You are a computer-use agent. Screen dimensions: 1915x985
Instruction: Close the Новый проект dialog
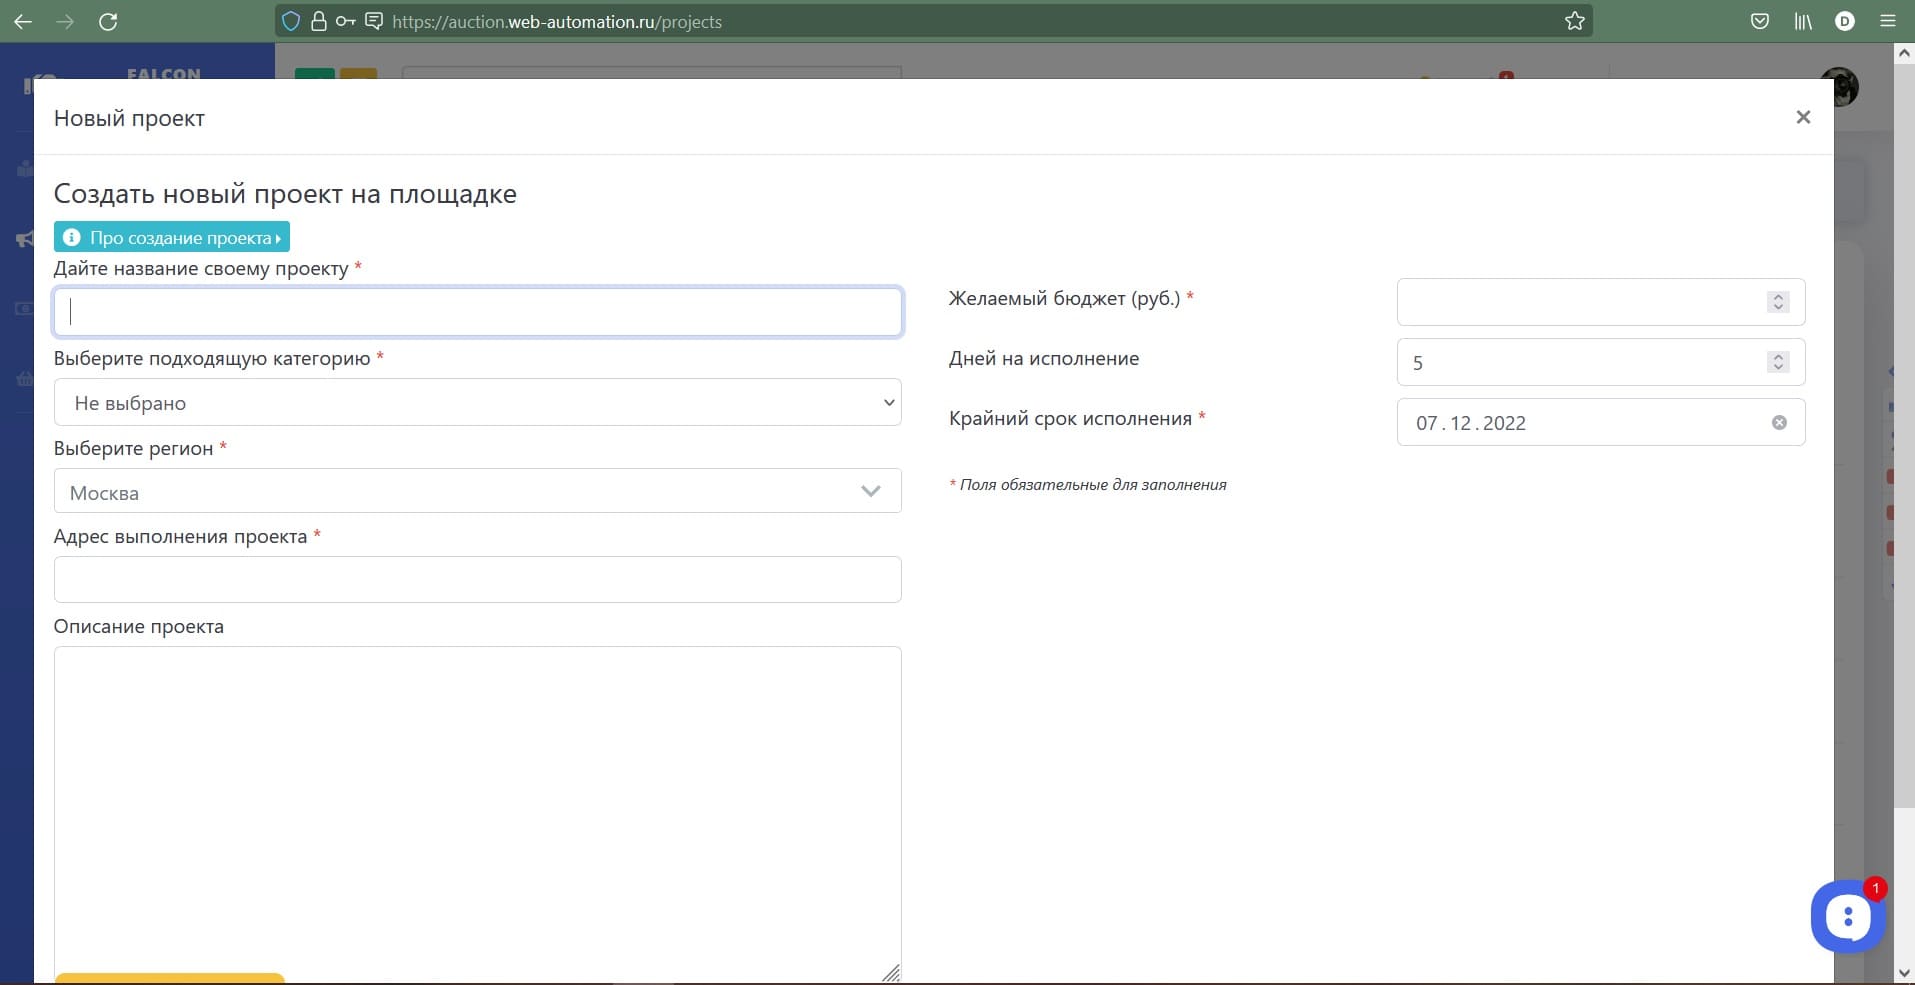[1803, 117]
